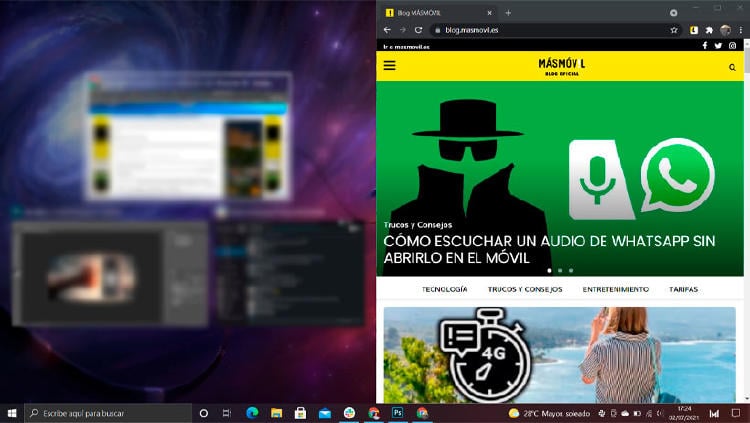750x423 pixels.
Task: Open the yellow extension icon in Chrome toolbar
Action: (694, 30)
